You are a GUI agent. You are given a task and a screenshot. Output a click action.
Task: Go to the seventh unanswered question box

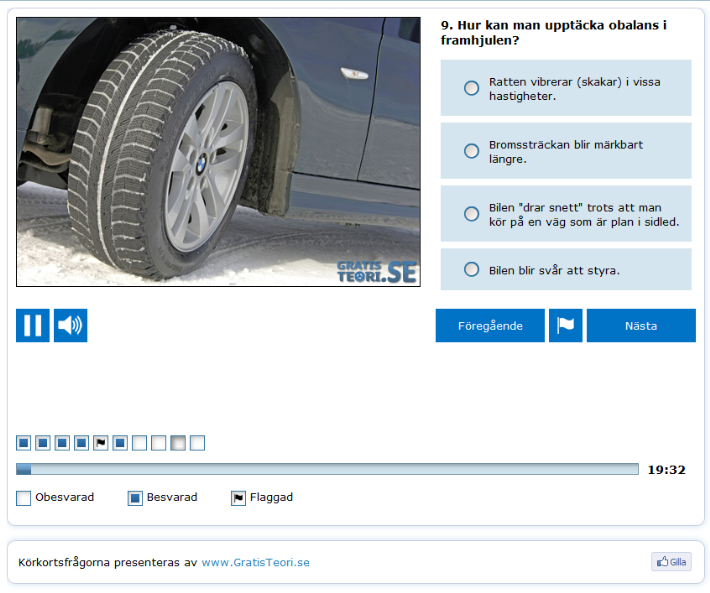[139, 443]
